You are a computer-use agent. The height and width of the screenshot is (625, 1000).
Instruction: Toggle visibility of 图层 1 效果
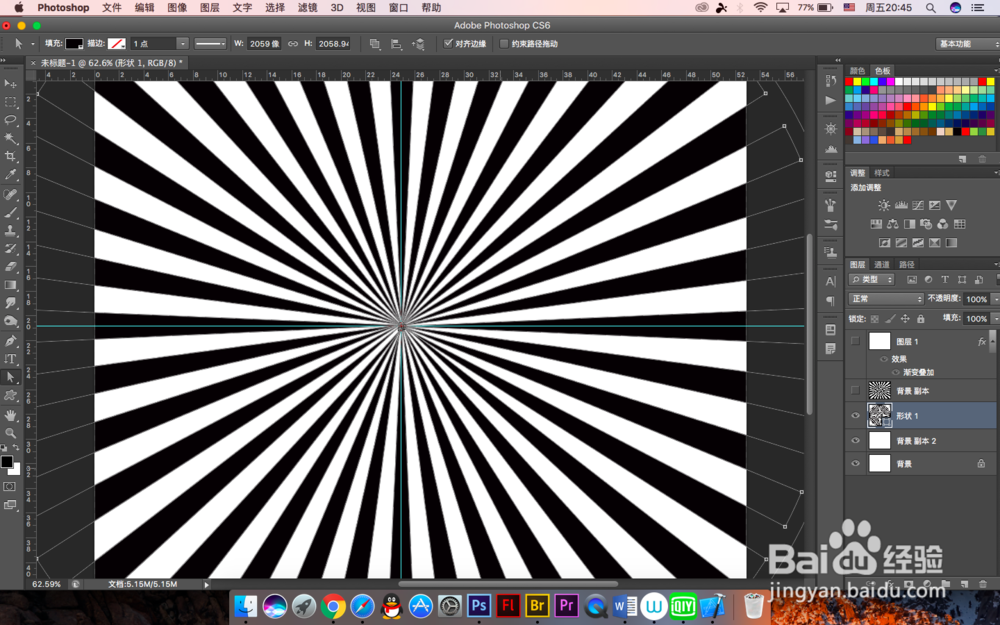[x=884, y=359]
